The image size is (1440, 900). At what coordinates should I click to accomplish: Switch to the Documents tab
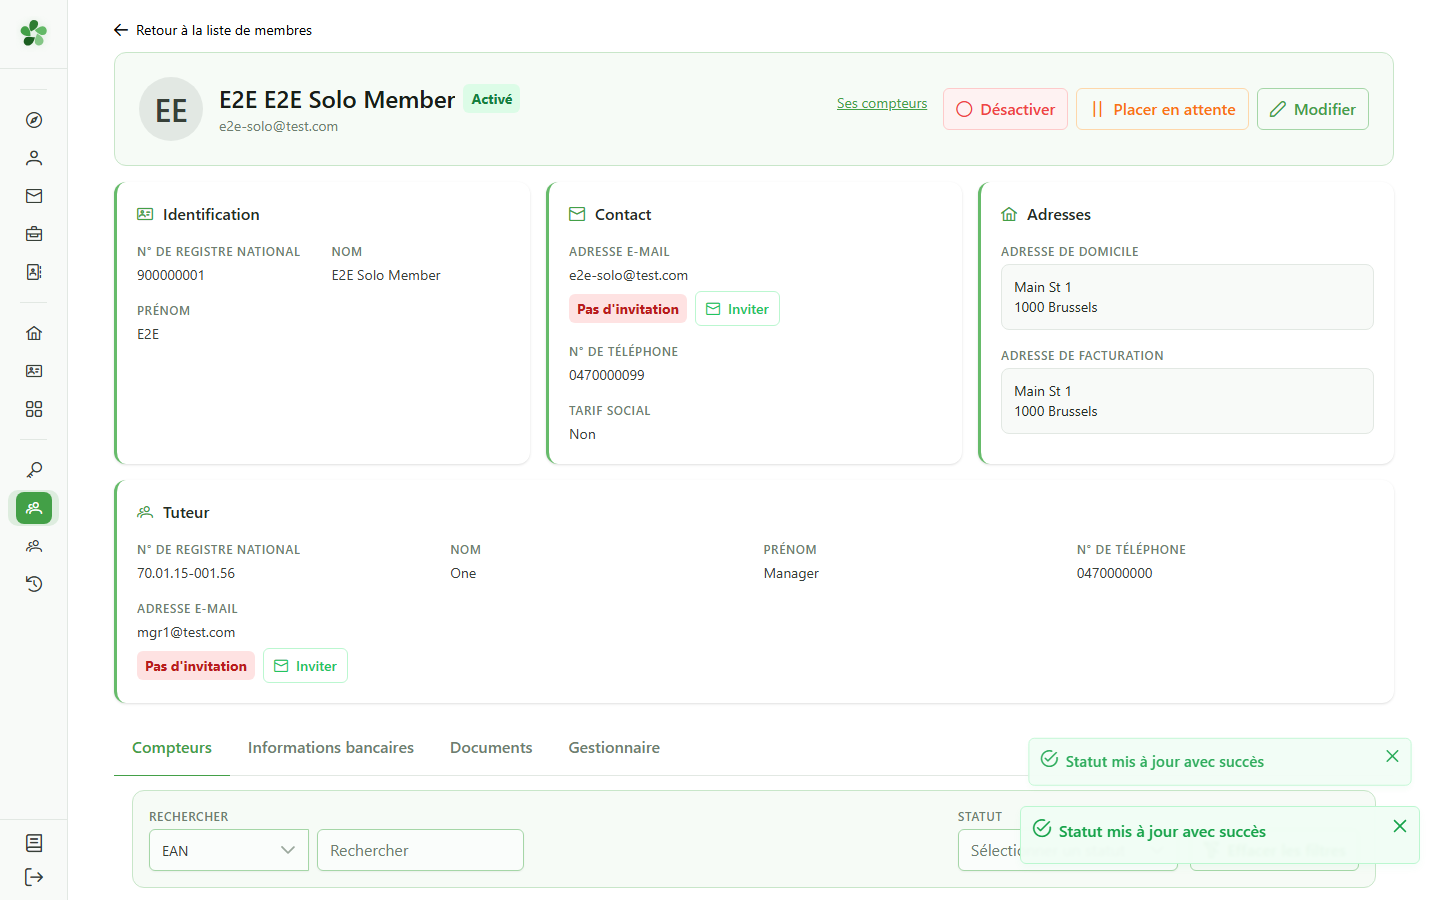[491, 748]
